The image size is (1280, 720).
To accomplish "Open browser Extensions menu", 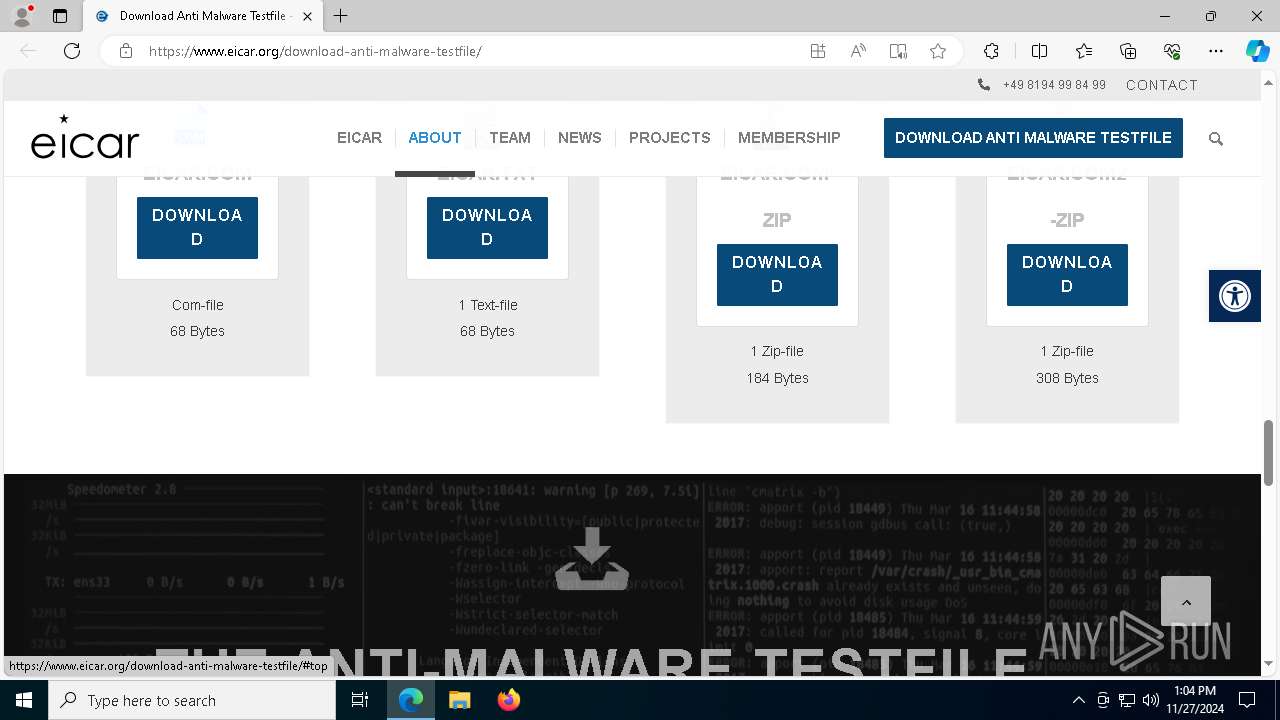I will pyautogui.click(x=991, y=51).
